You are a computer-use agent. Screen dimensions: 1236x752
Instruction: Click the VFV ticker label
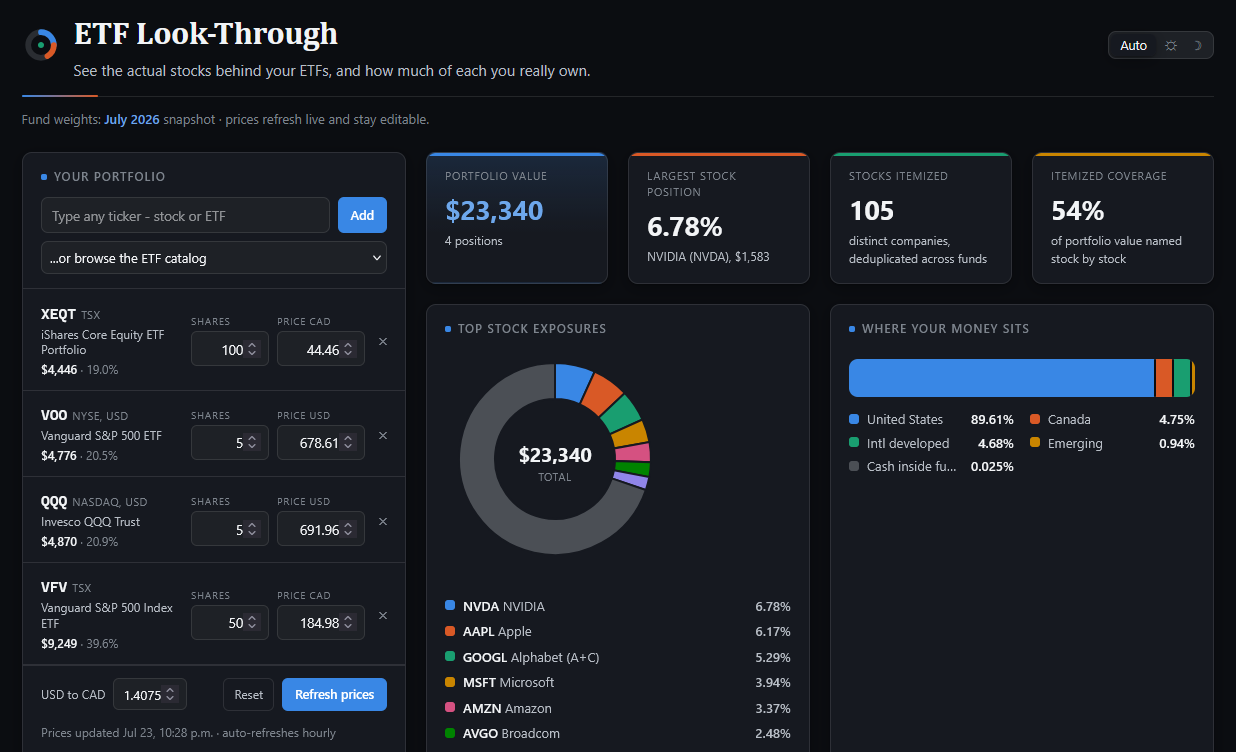(54, 587)
